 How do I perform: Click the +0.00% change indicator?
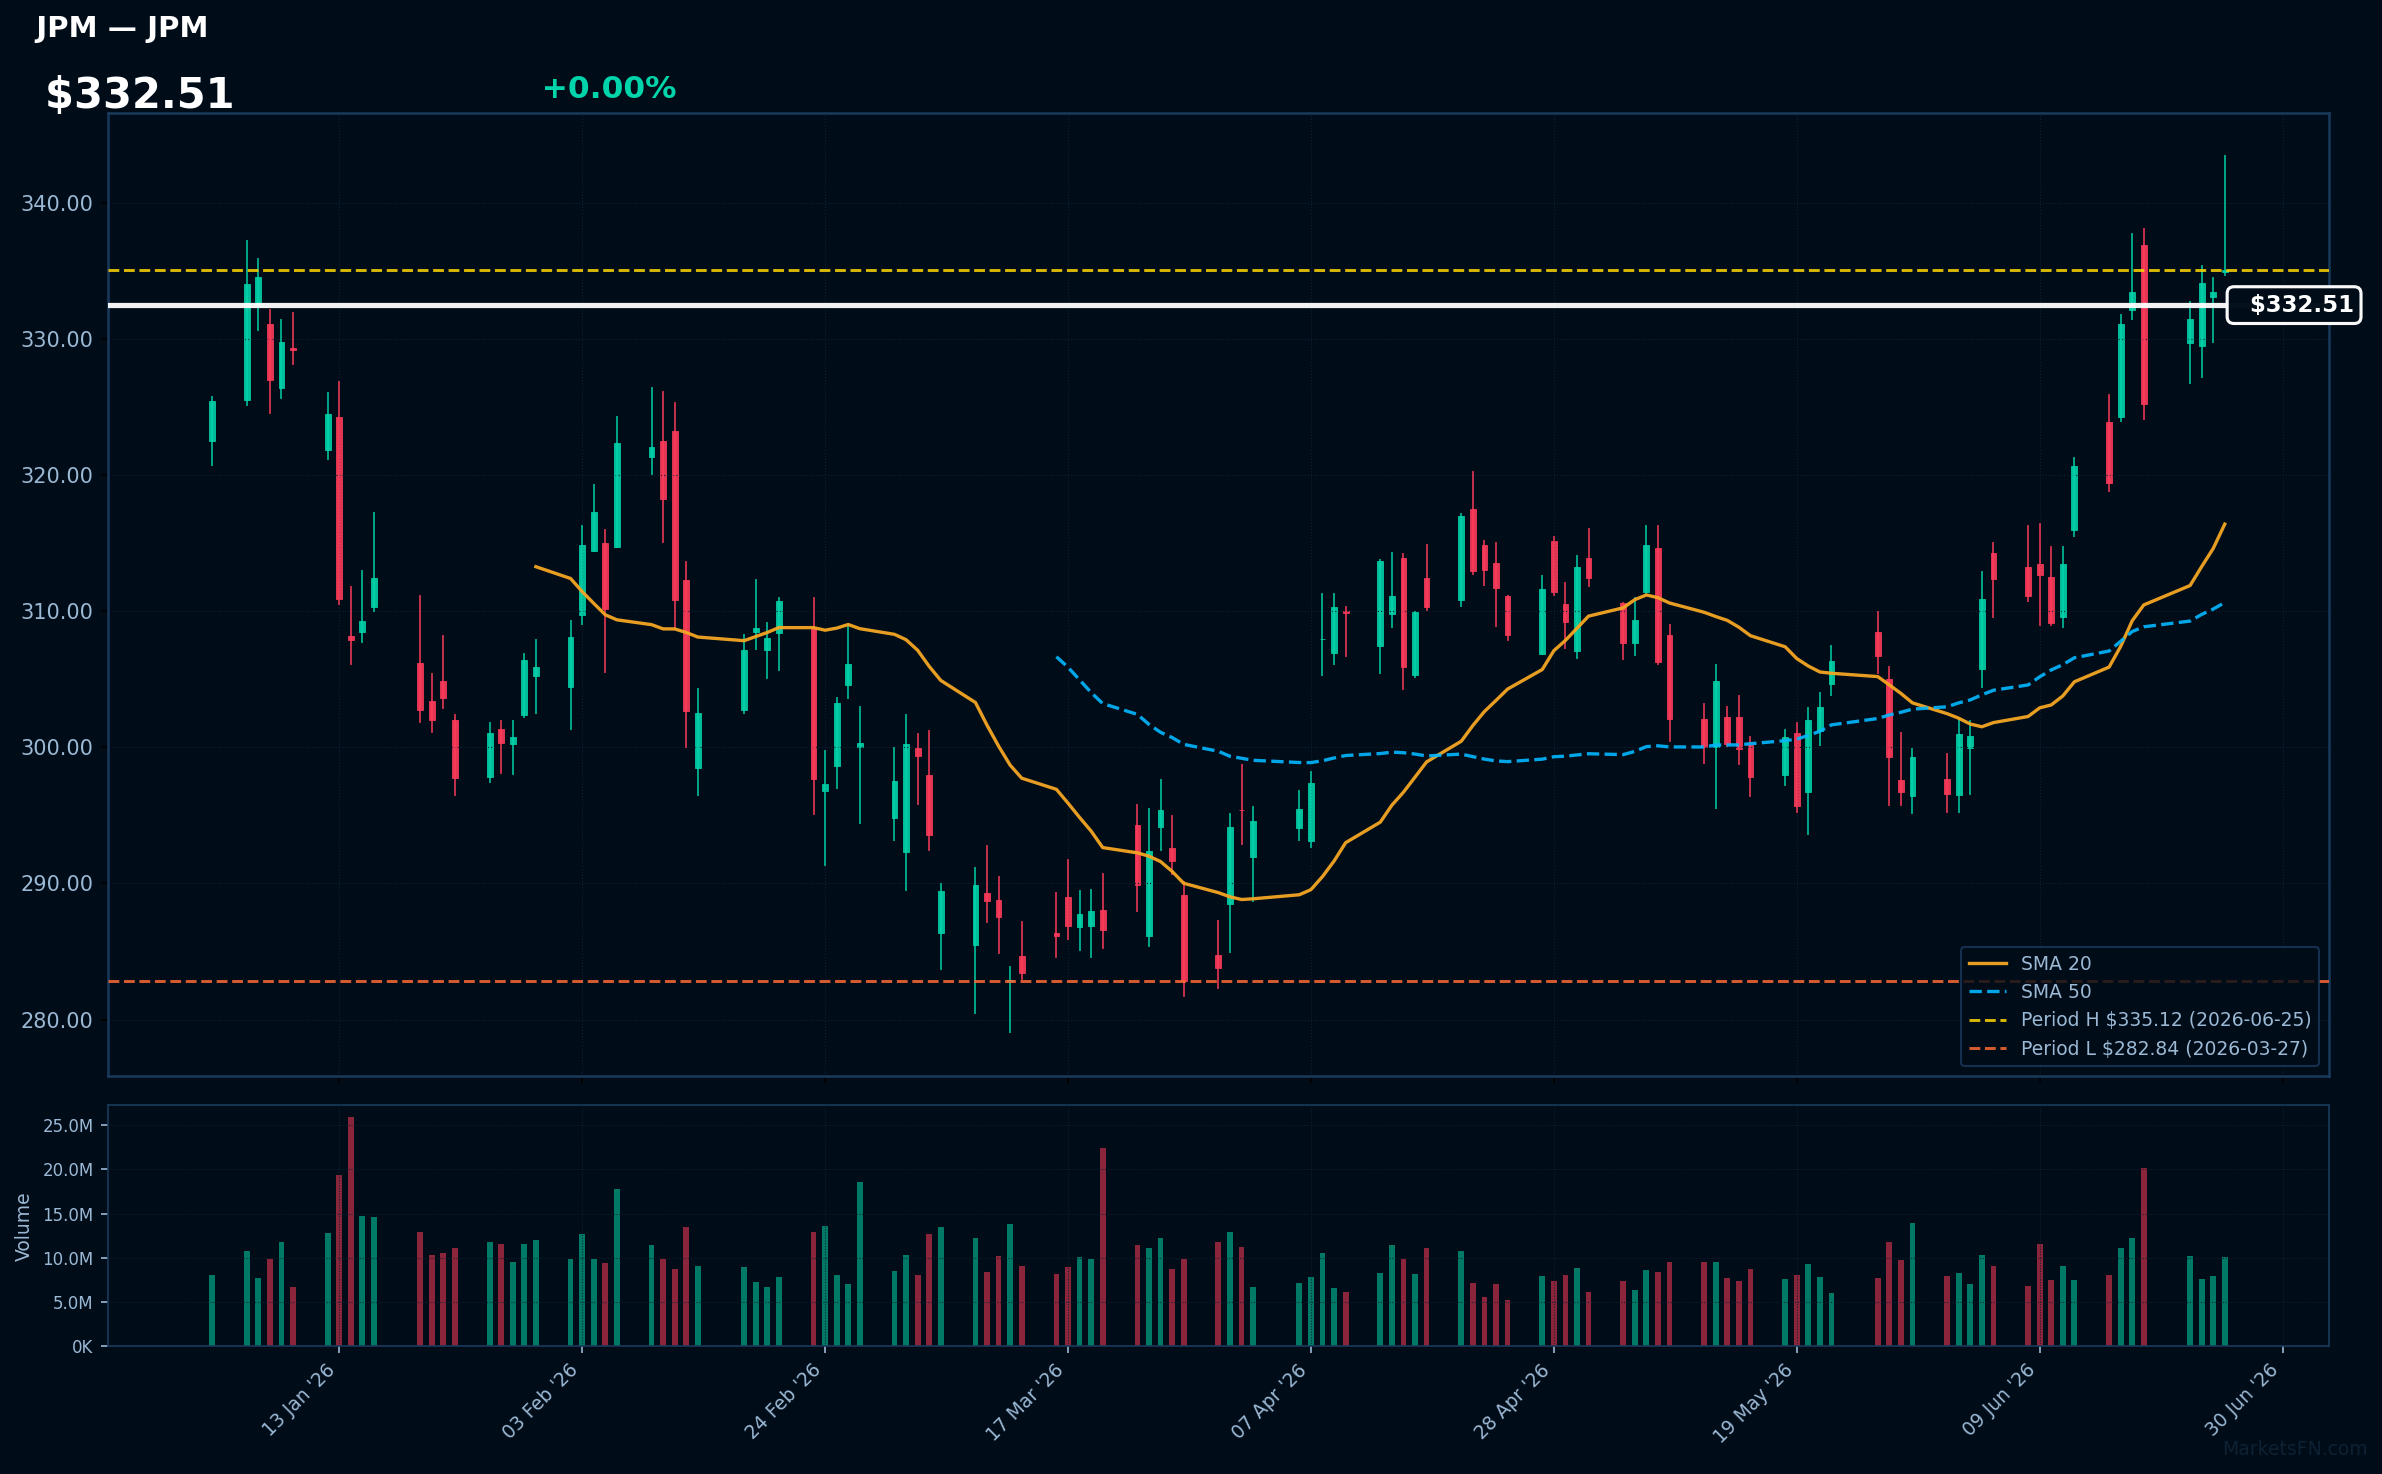[x=609, y=88]
